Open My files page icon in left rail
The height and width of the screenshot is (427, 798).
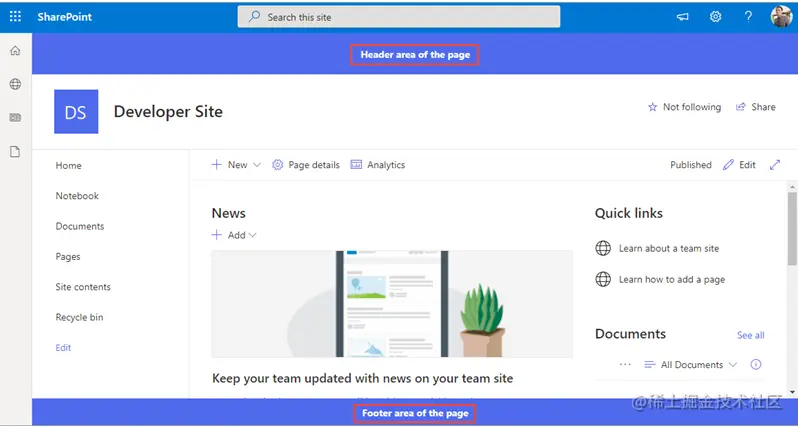click(15, 152)
